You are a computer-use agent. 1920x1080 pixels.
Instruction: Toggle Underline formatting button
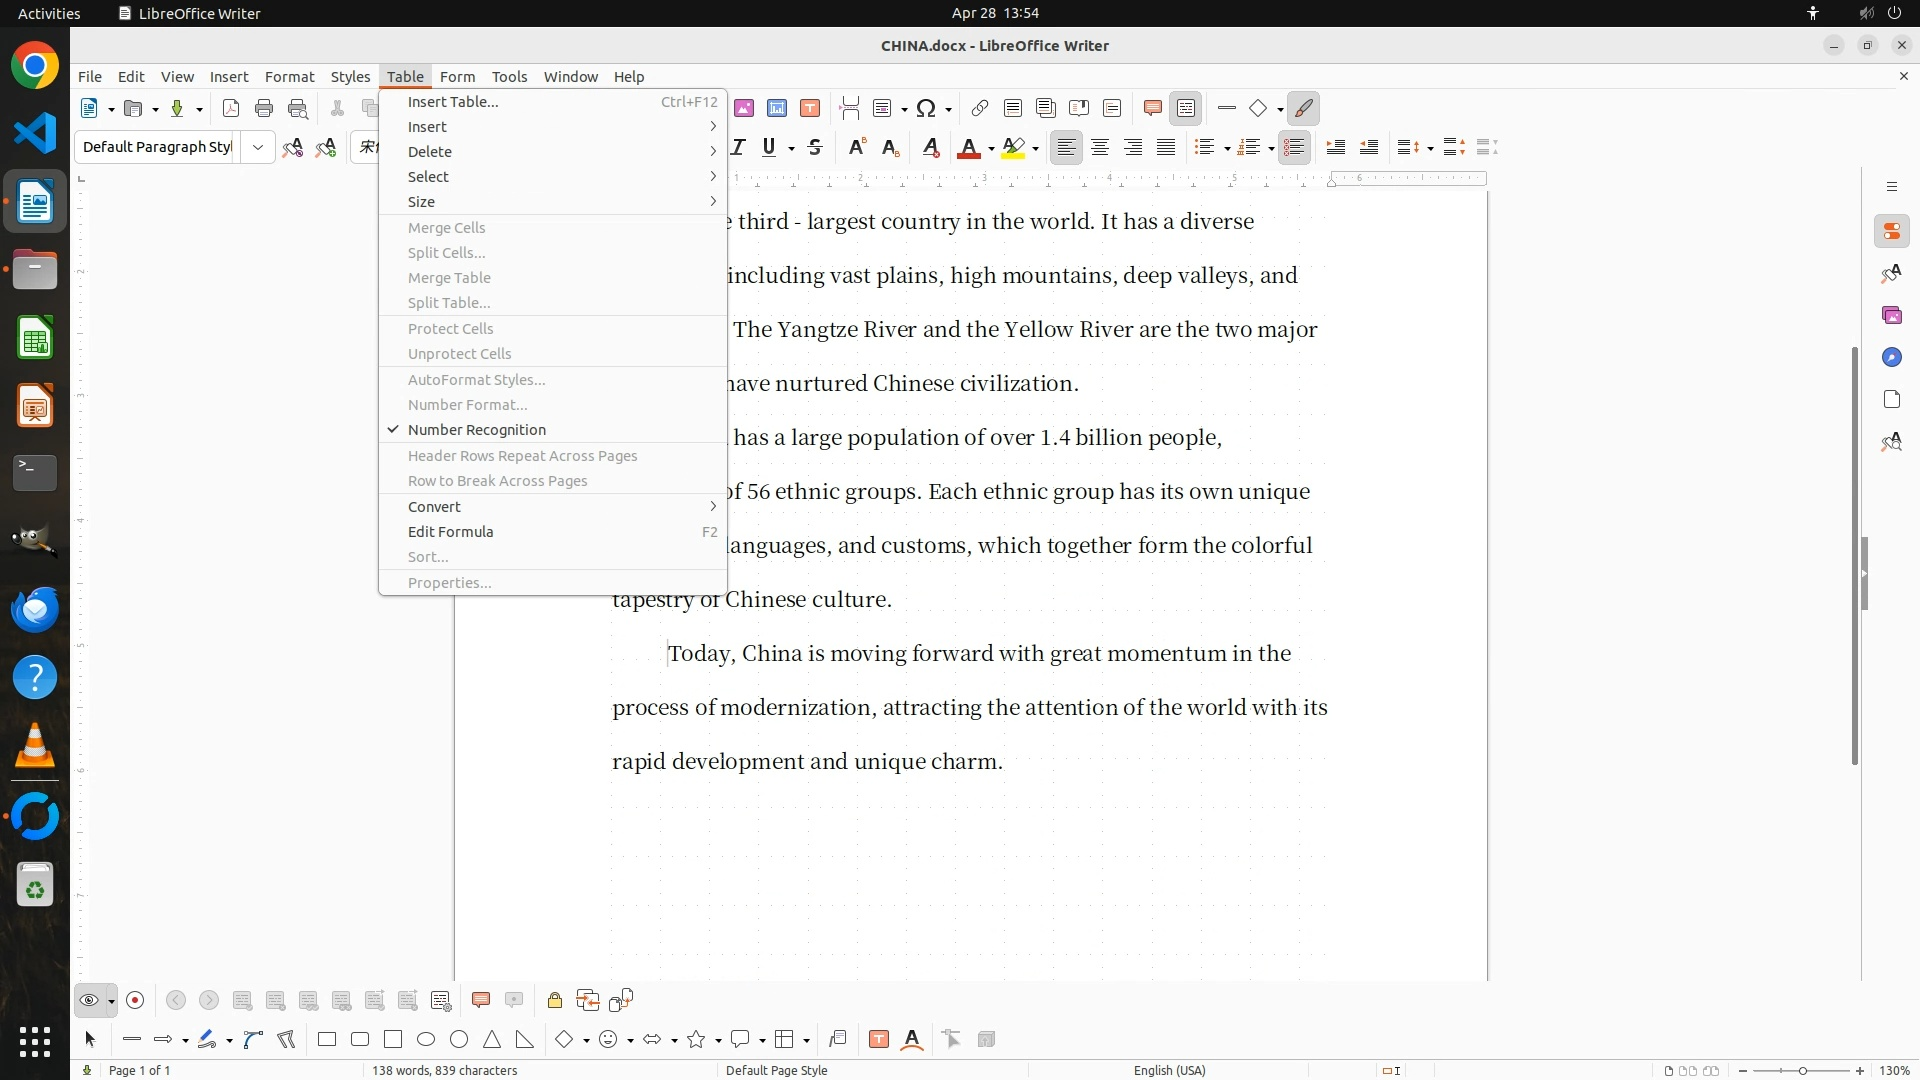[768, 148]
